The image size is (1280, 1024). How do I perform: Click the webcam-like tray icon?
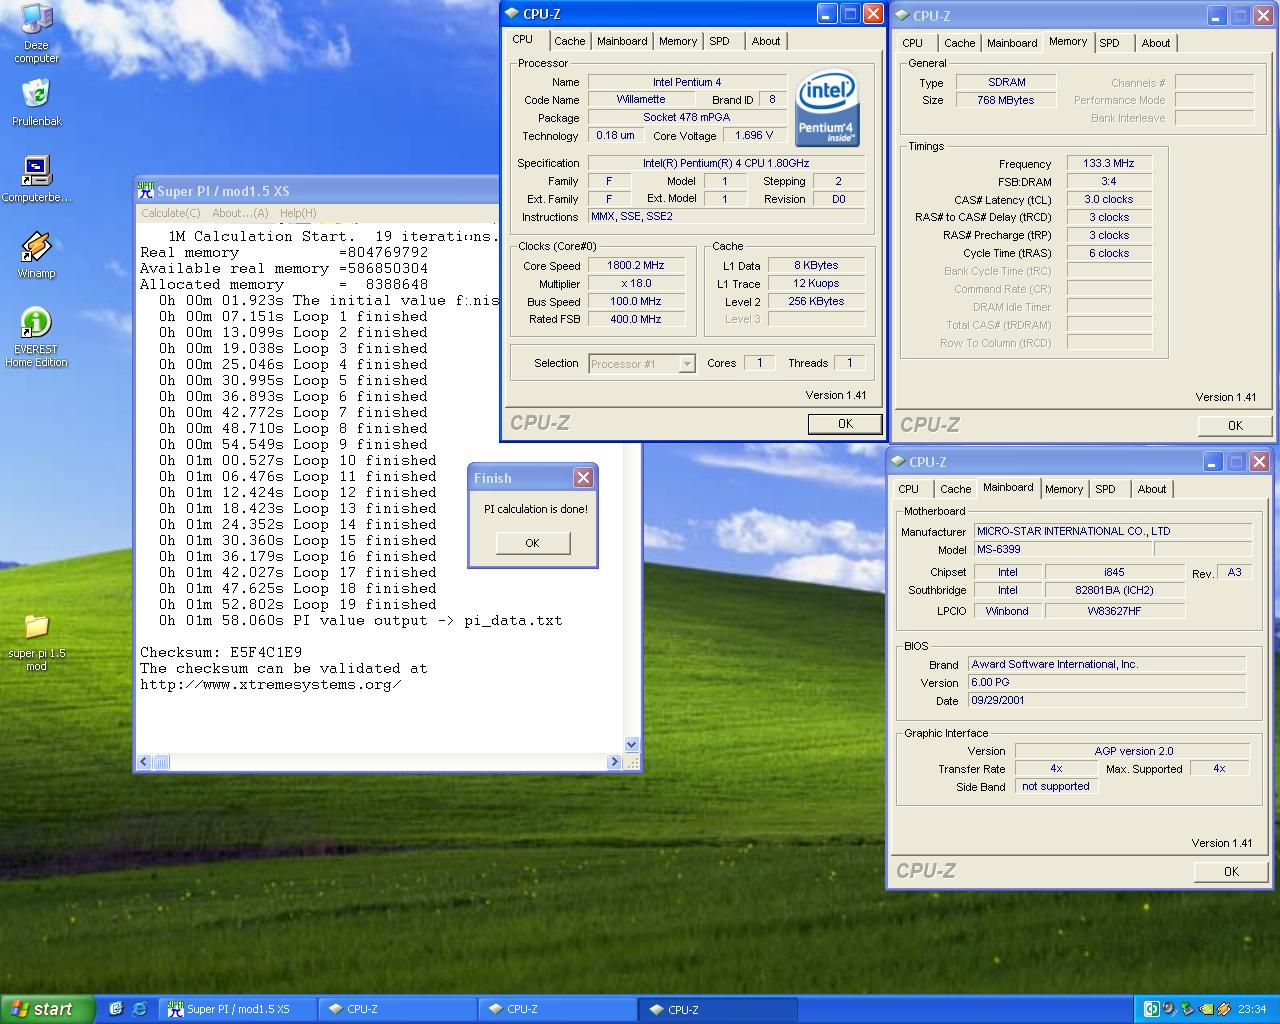[1170, 1009]
